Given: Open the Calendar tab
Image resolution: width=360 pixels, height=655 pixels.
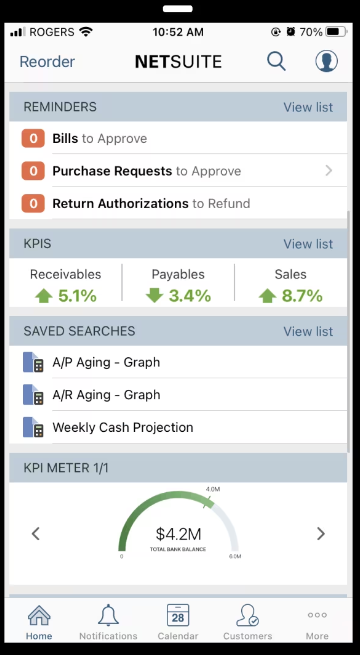Looking at the screenshot, I should point(178,622).
